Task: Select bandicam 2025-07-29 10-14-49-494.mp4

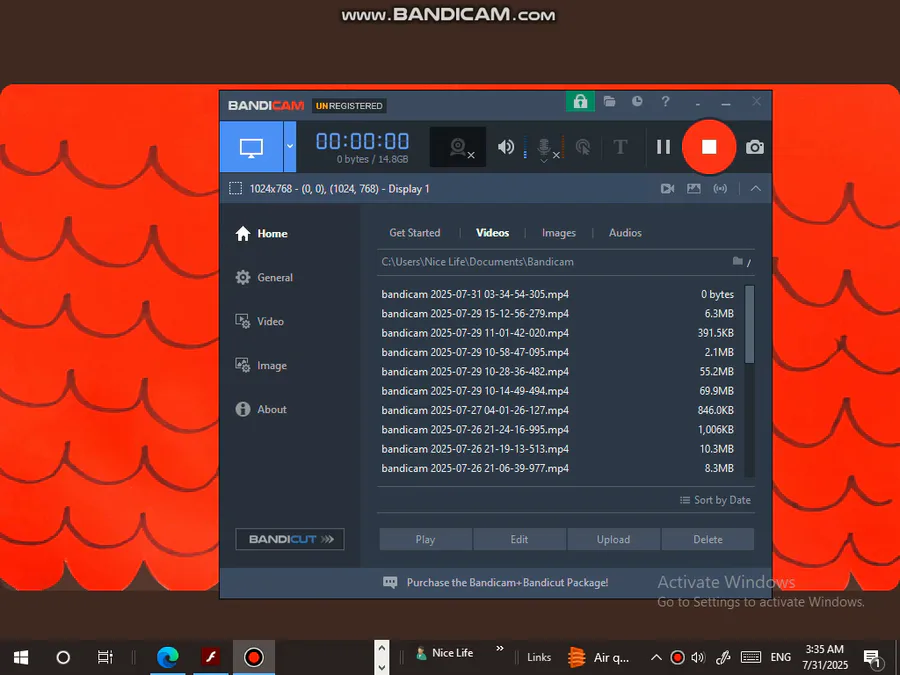Action: point(557,391)
